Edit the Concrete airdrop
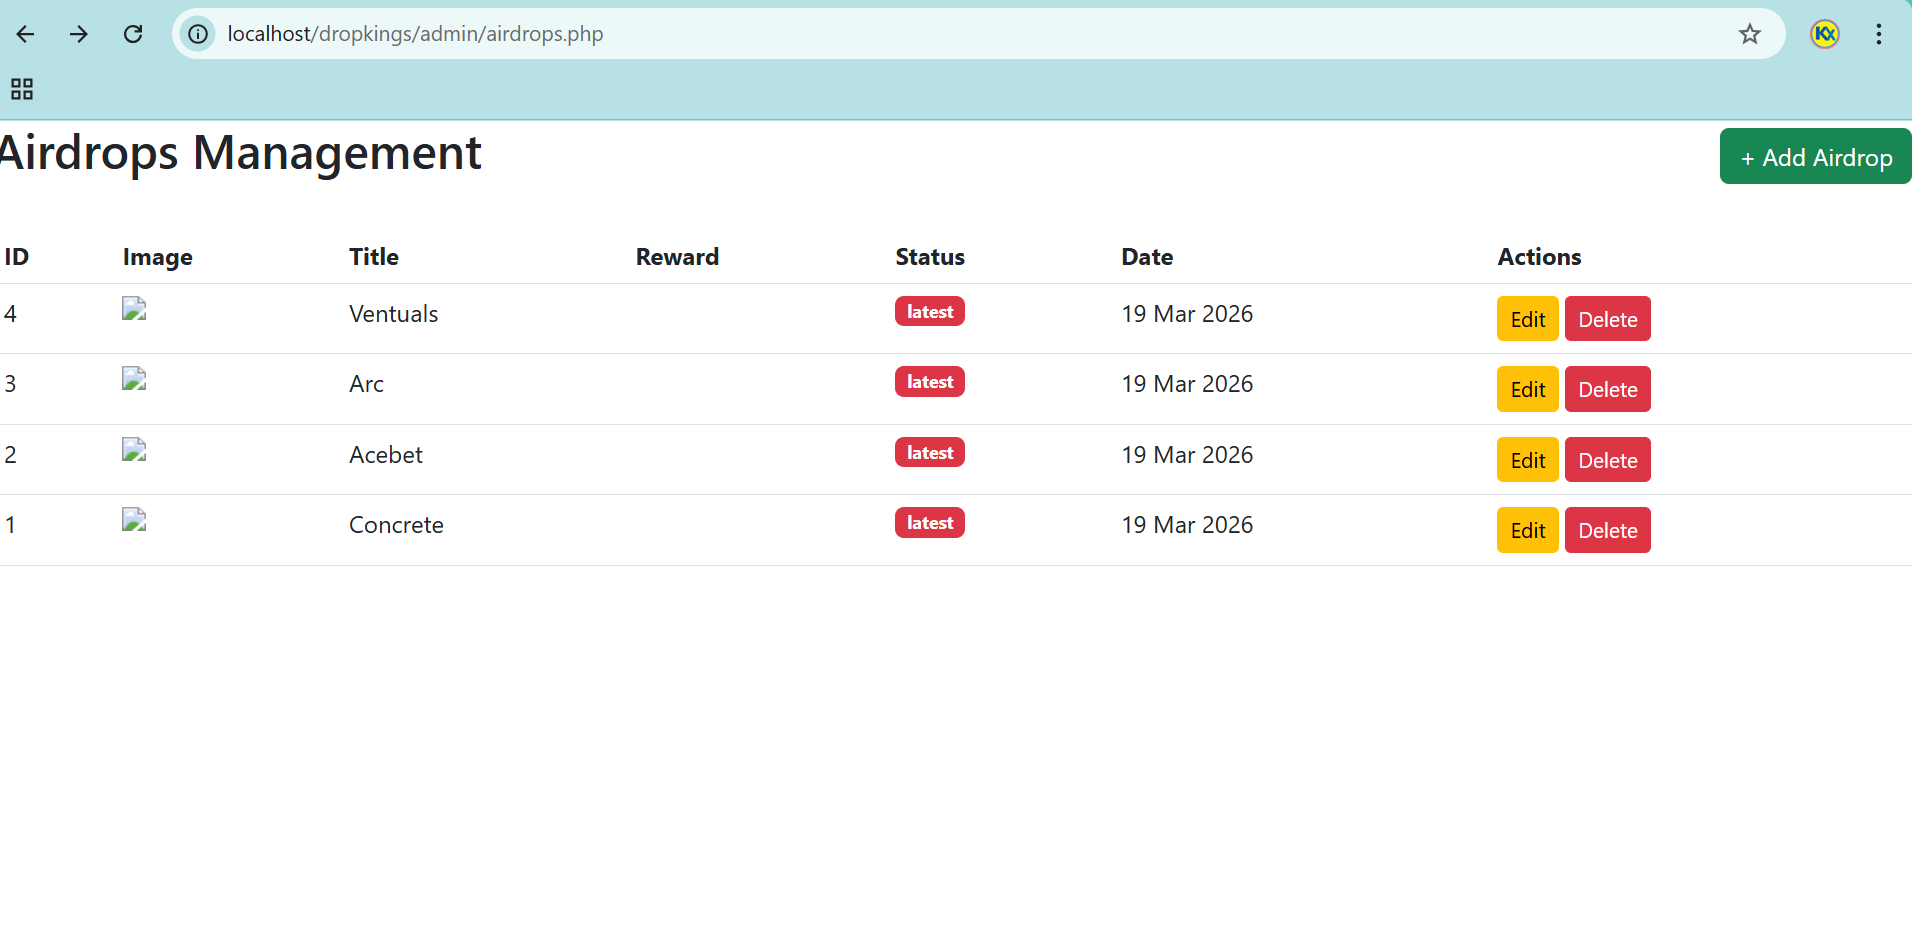1912x940 pixels. [x=1527, y=530]
